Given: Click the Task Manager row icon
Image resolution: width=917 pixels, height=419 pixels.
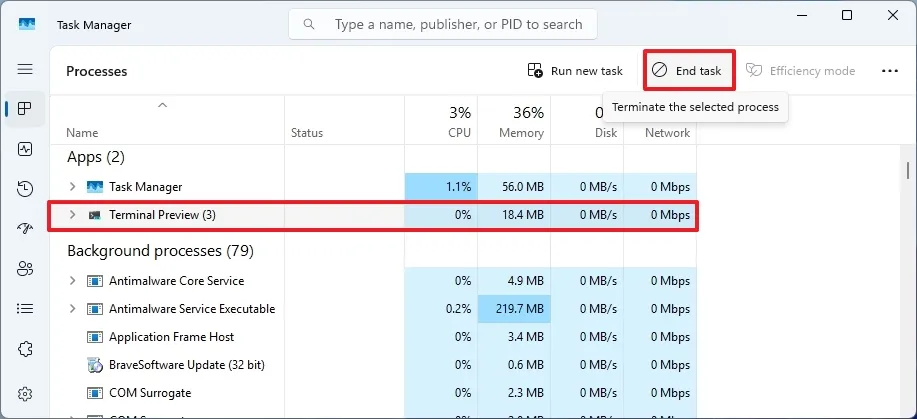Looking at the screenshot, I should pos(94,187).
